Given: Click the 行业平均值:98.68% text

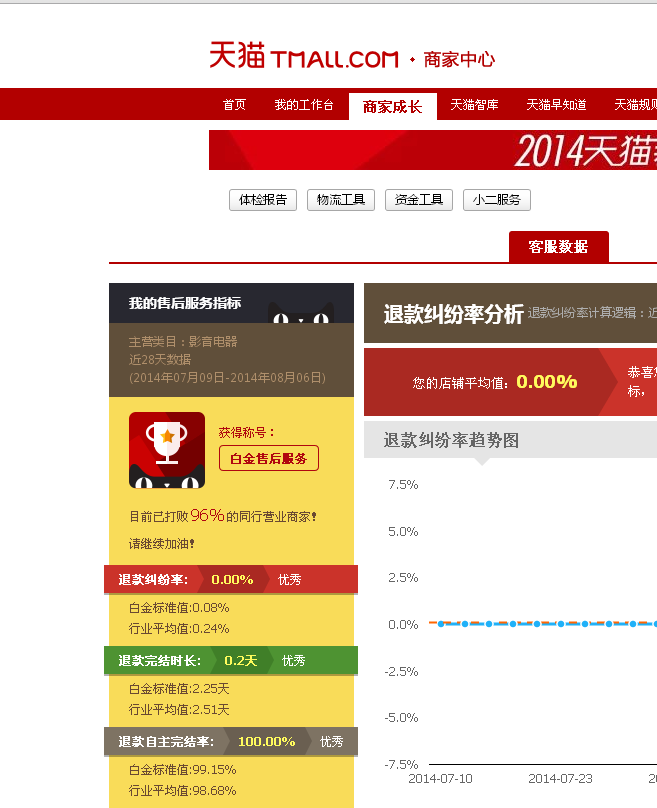Looking at the screenshot, I should (182, 790).
